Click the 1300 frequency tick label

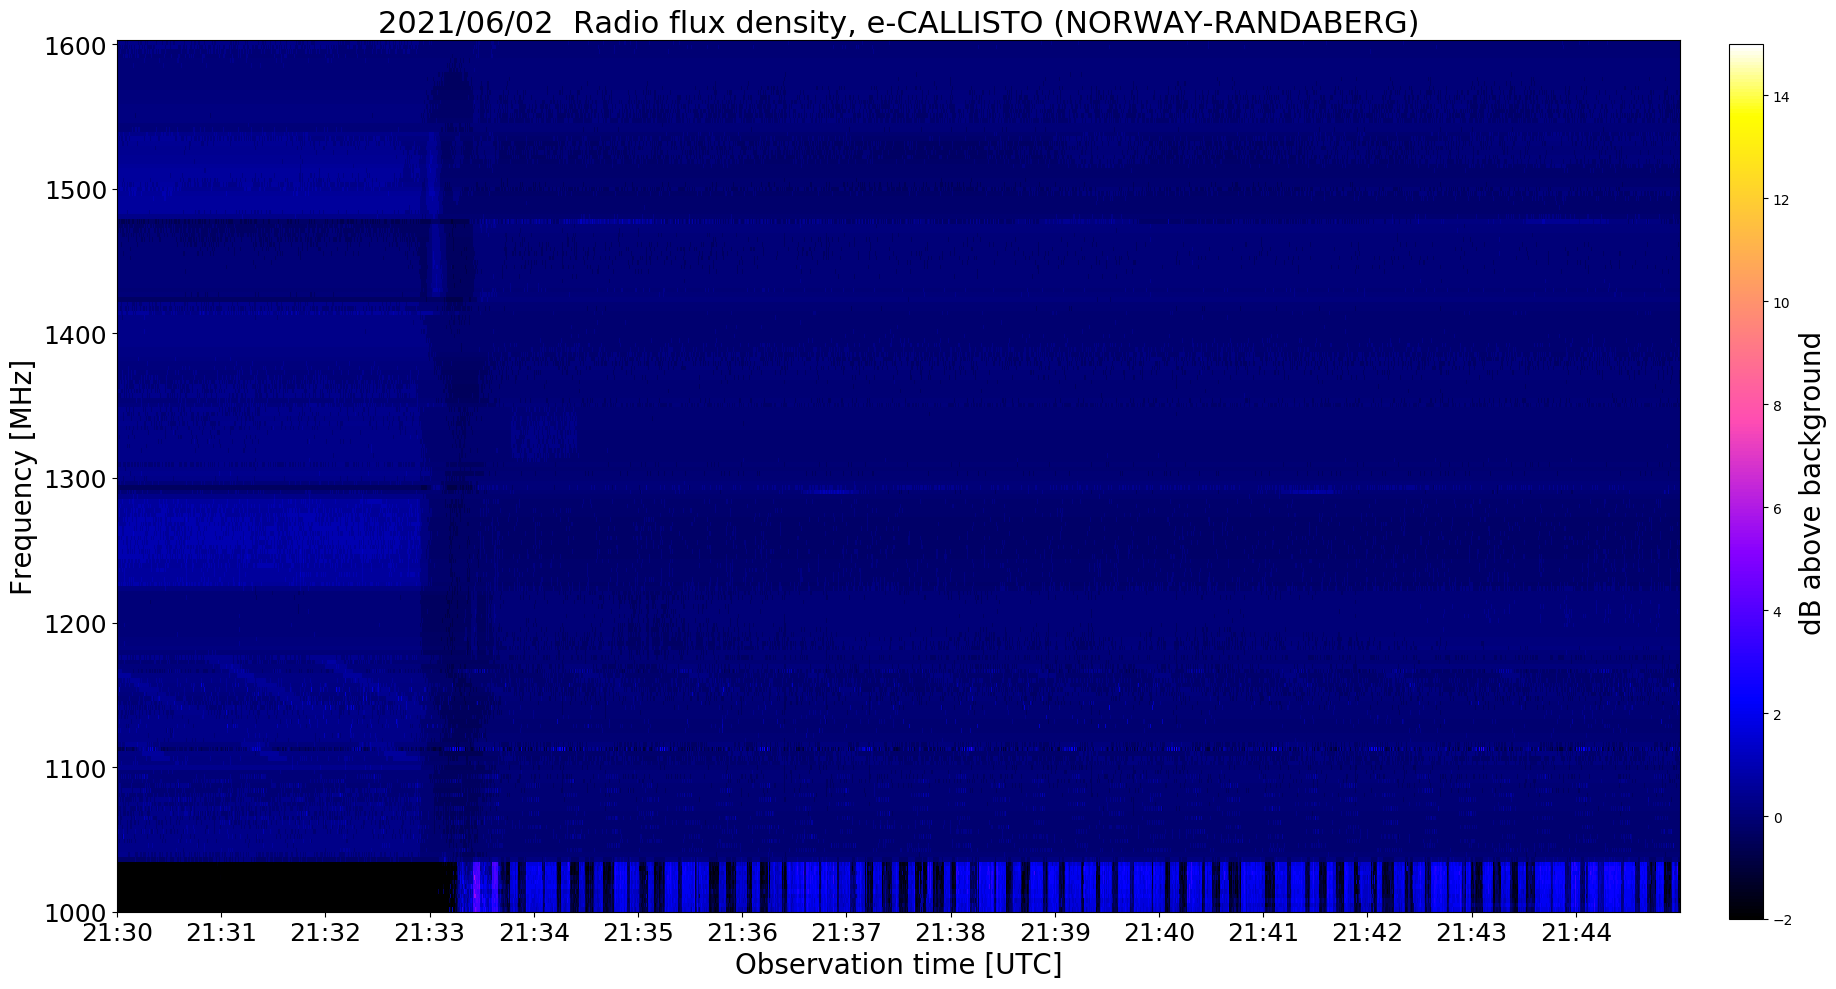click(x=77, y=479)
